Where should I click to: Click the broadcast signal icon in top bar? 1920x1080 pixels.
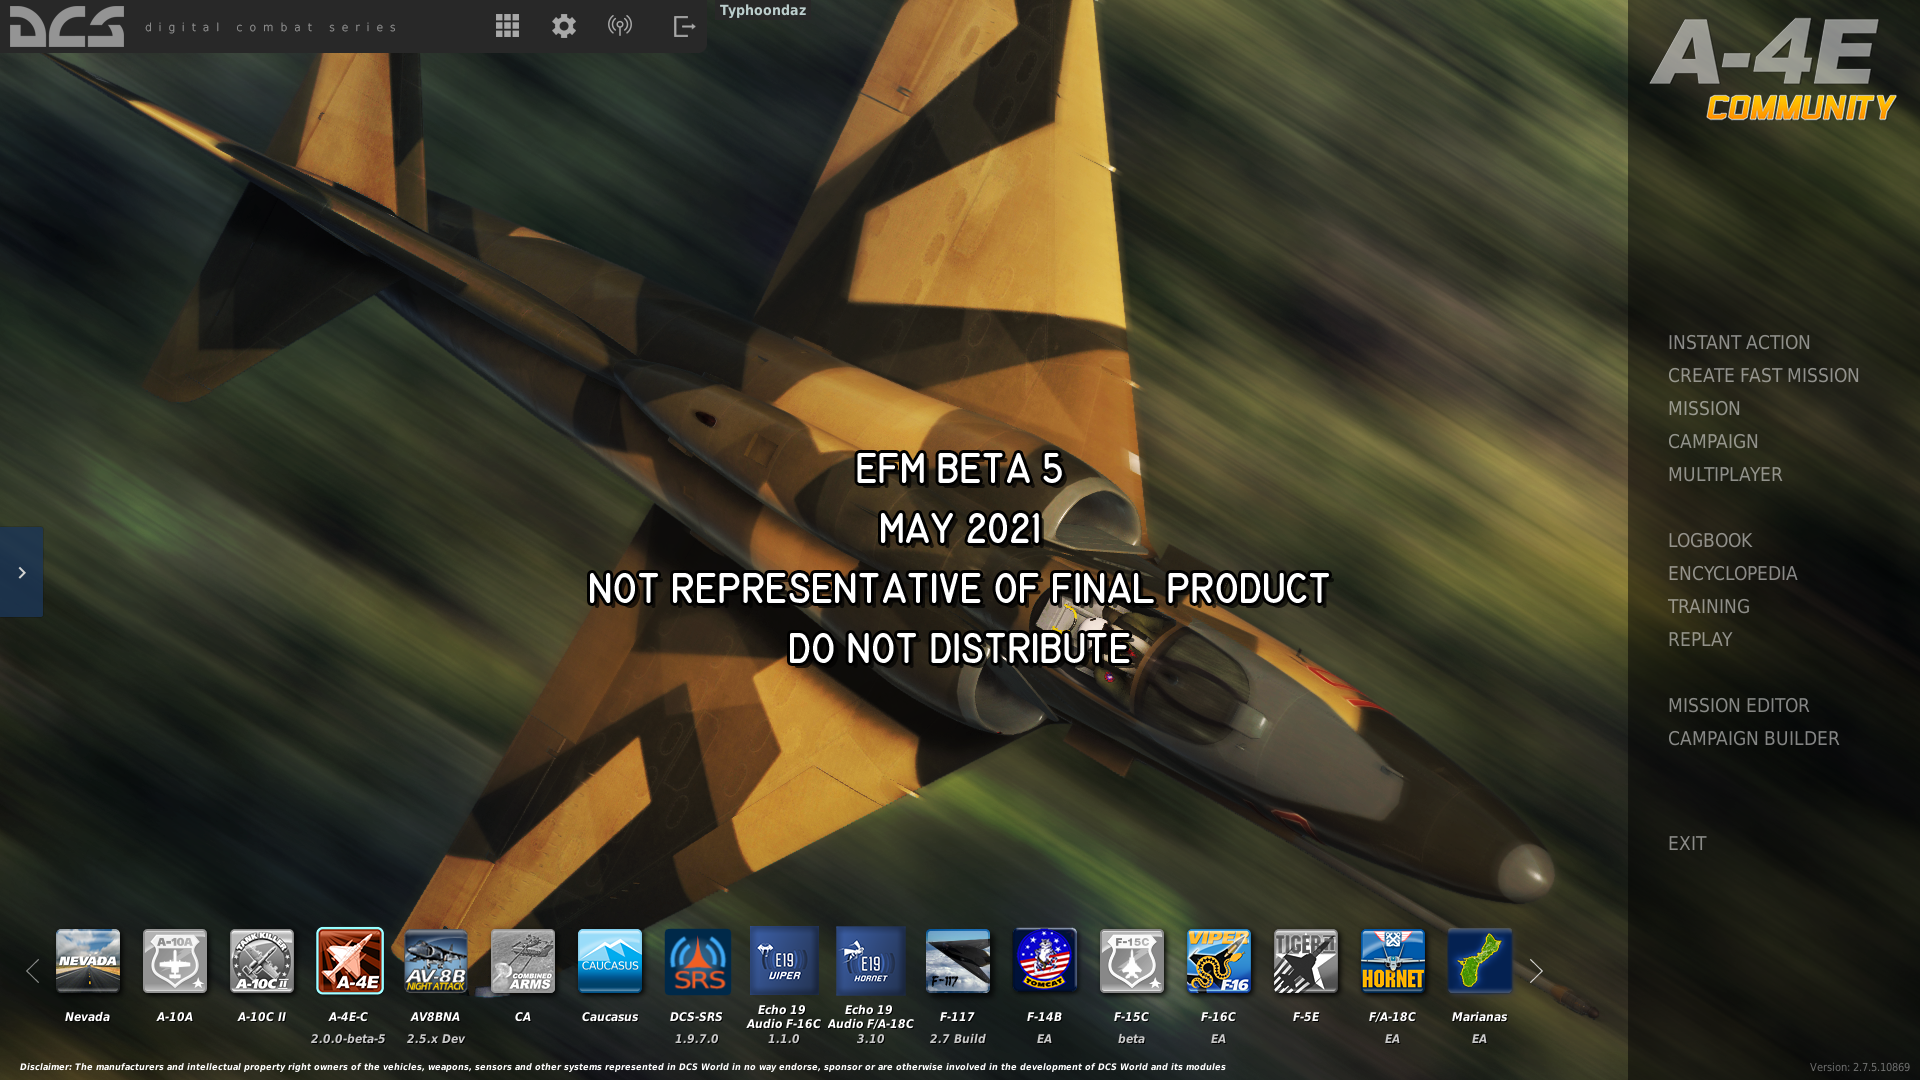coord(620,26)
